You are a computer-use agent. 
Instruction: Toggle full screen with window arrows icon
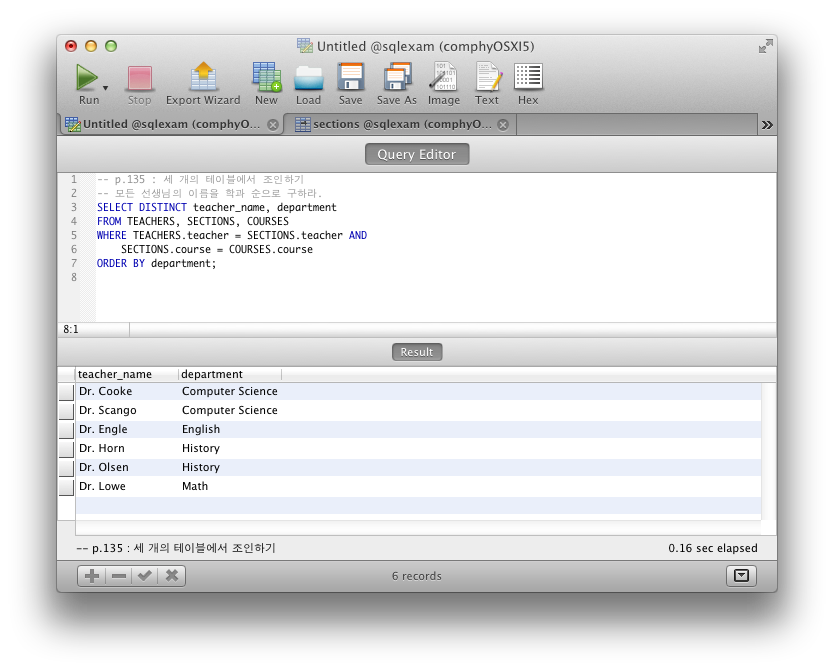[x=765, y=46]
